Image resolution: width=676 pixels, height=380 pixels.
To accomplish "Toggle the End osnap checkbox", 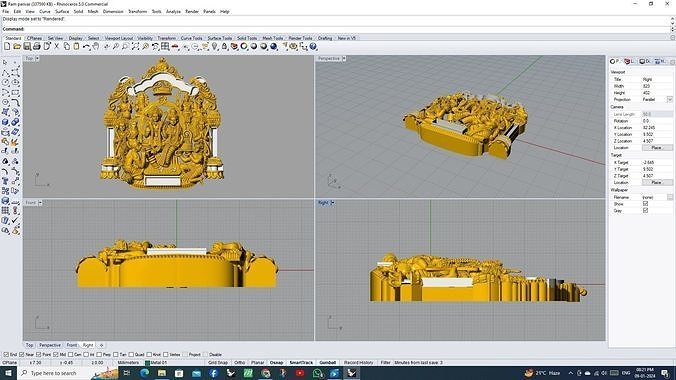I will [x=6, y=355].
